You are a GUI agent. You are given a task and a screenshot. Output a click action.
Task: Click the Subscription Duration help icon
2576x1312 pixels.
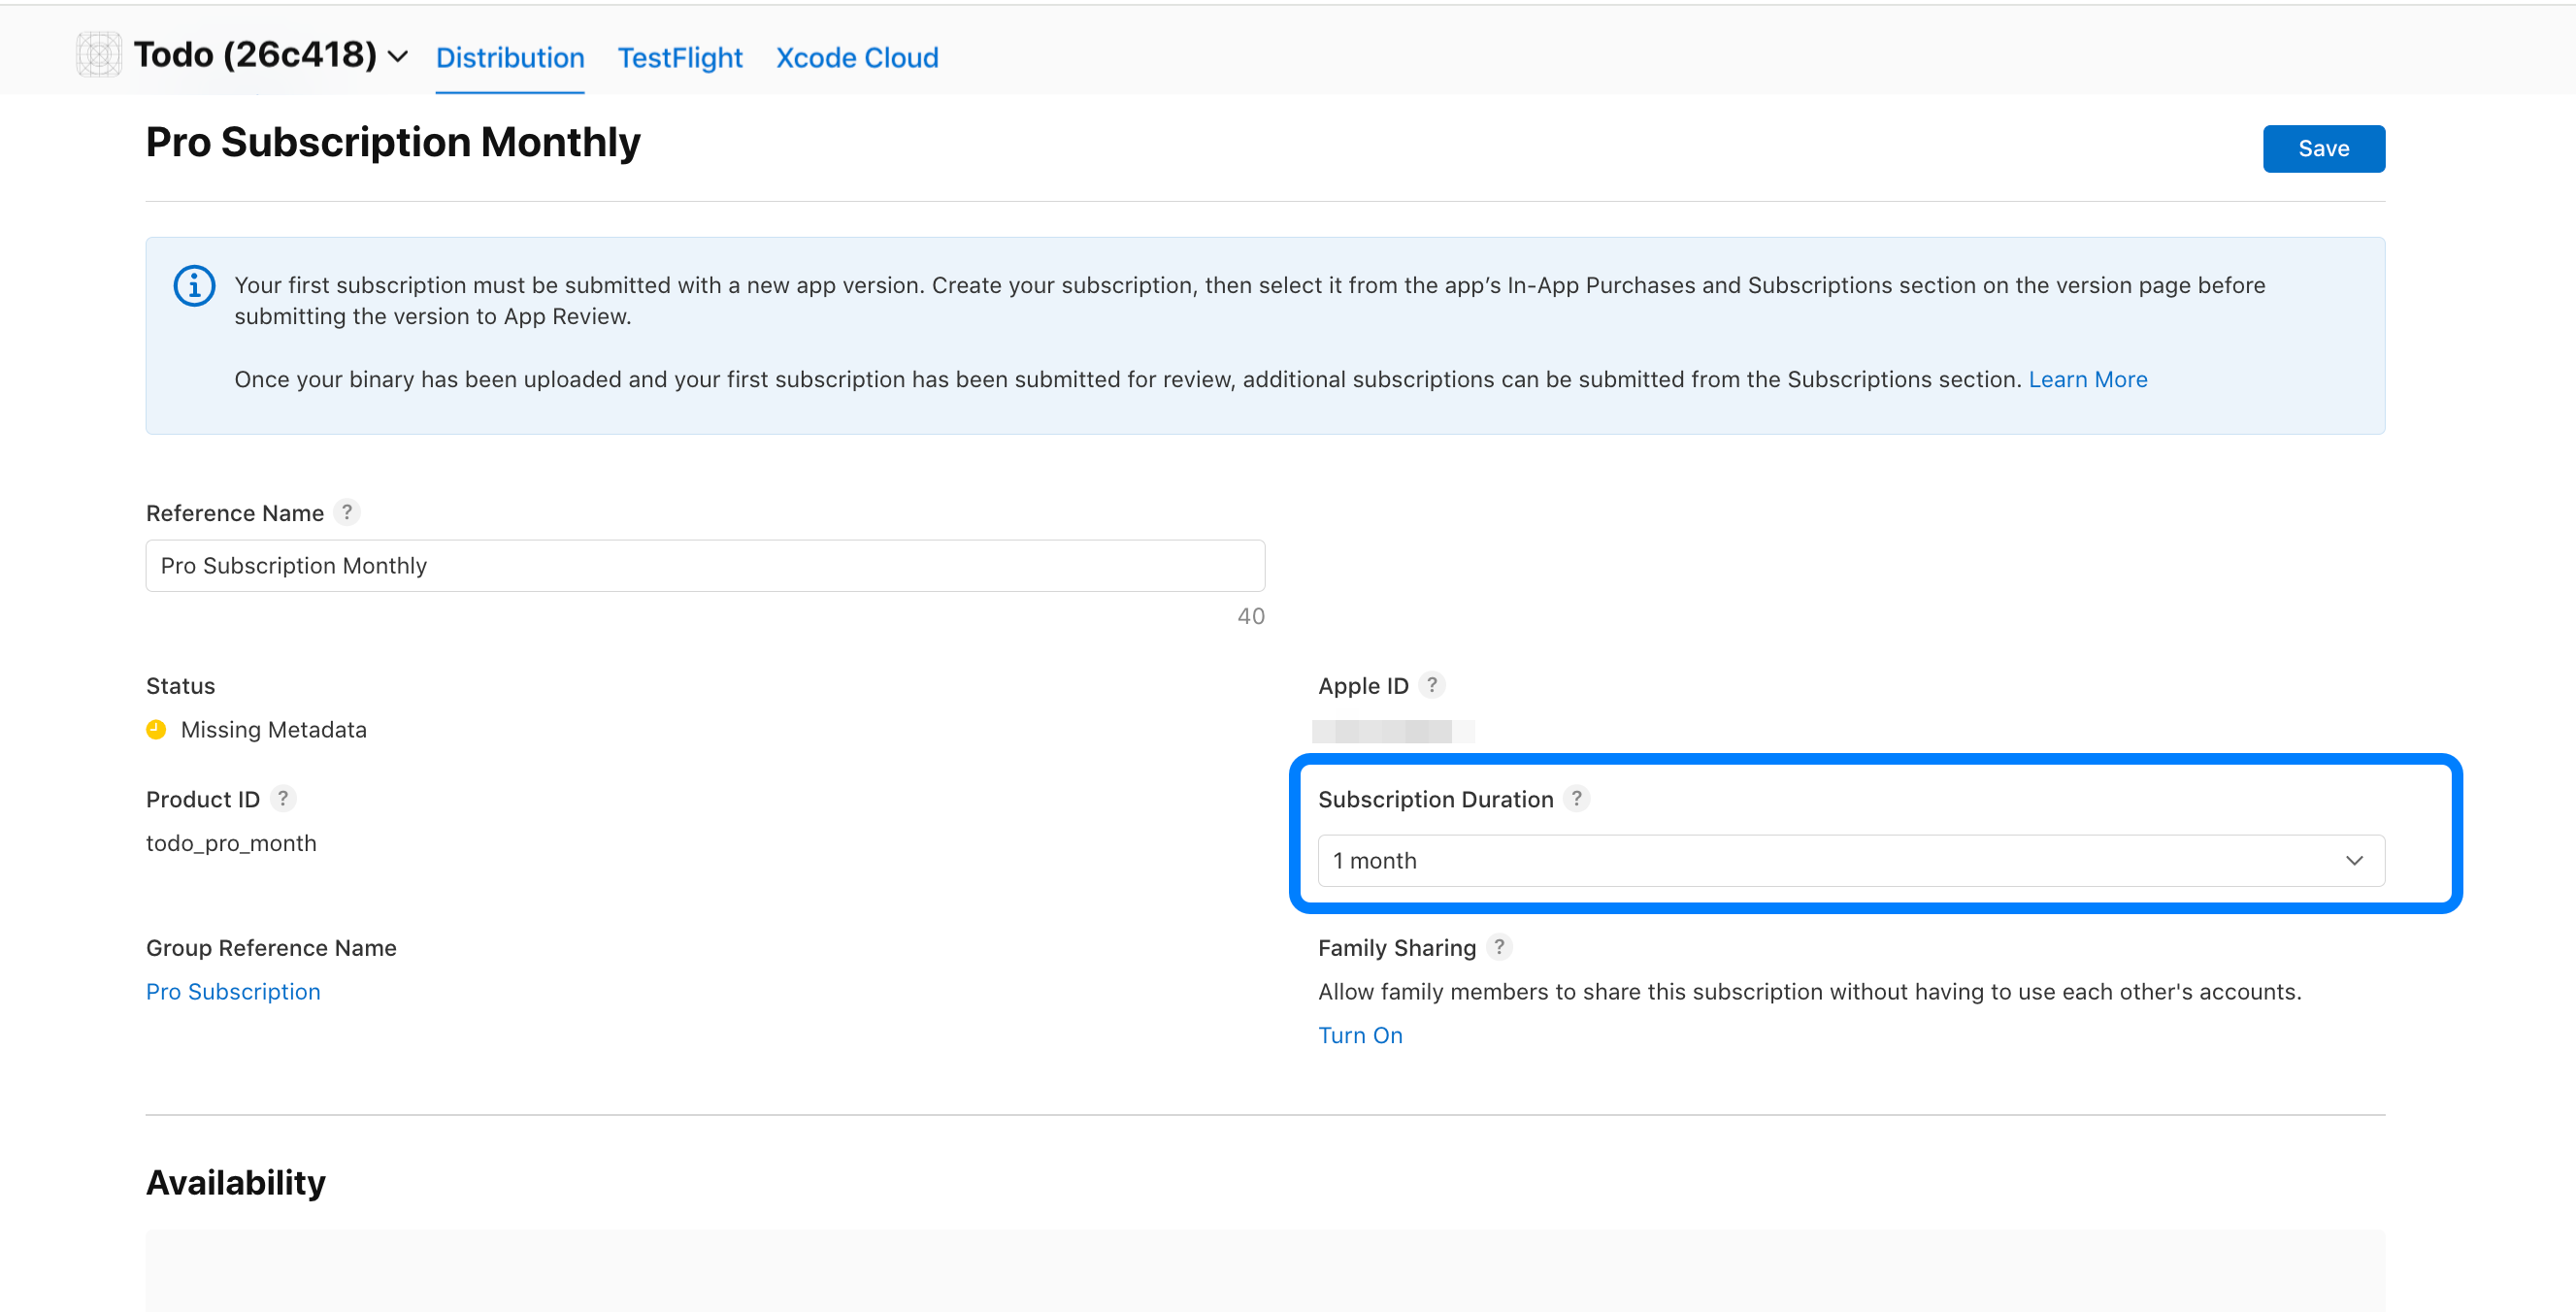tap(1576, 798)
